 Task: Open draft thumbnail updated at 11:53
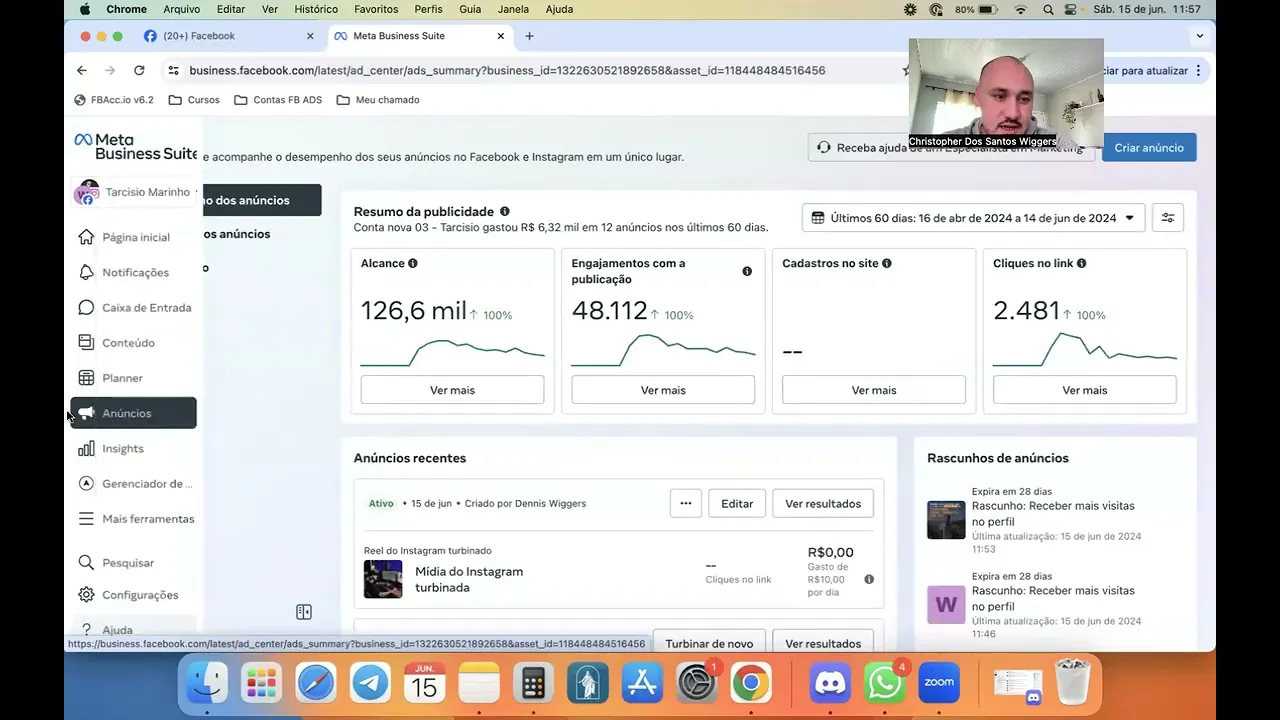click(946, 520)
